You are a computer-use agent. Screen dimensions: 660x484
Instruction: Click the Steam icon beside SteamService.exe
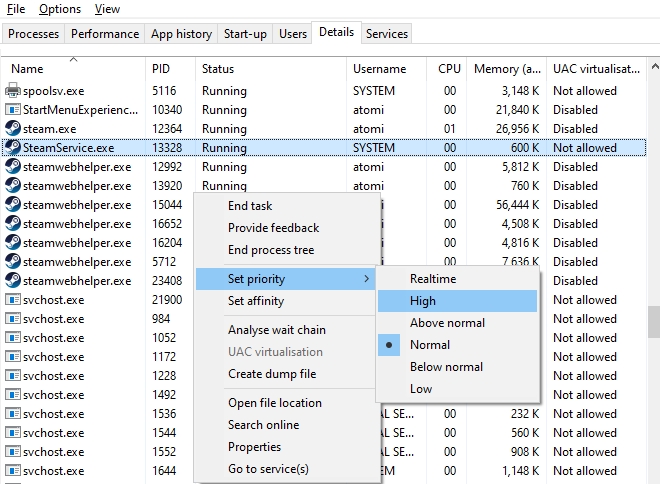coord(13,148)
